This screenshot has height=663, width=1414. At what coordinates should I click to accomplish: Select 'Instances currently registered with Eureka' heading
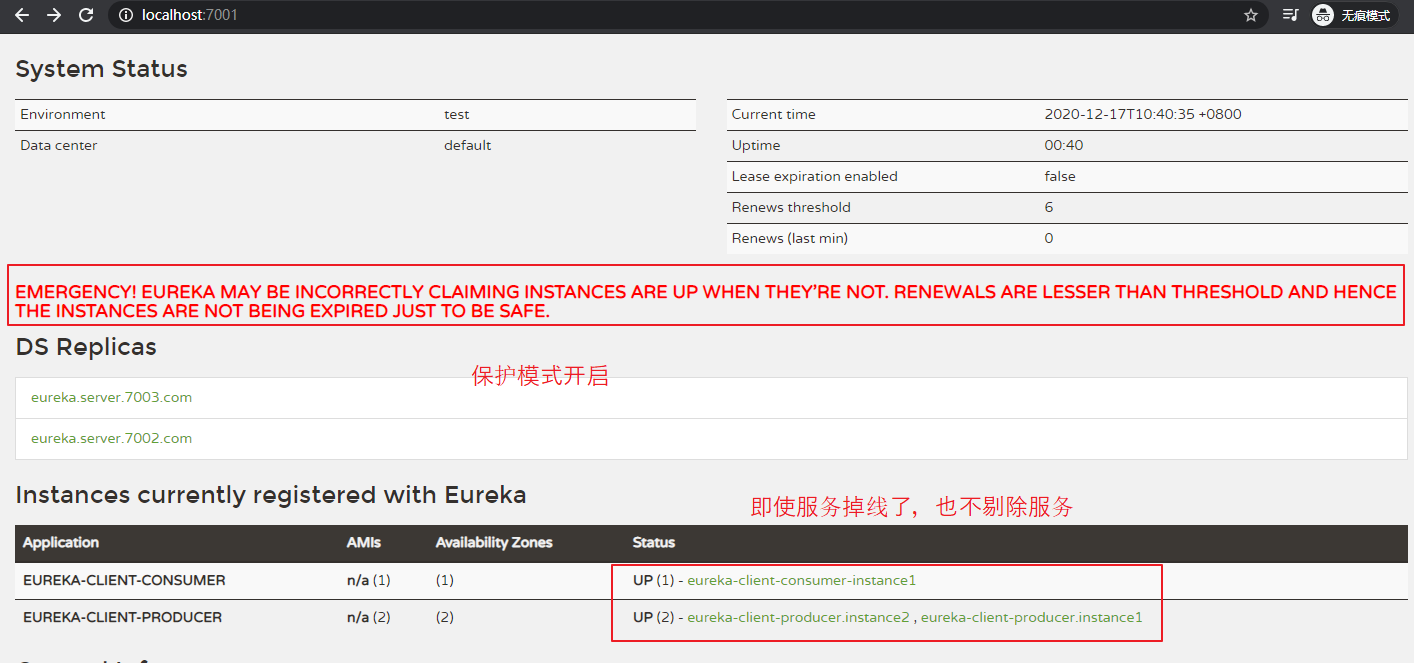pyautogui.click(x=271, y=495)
